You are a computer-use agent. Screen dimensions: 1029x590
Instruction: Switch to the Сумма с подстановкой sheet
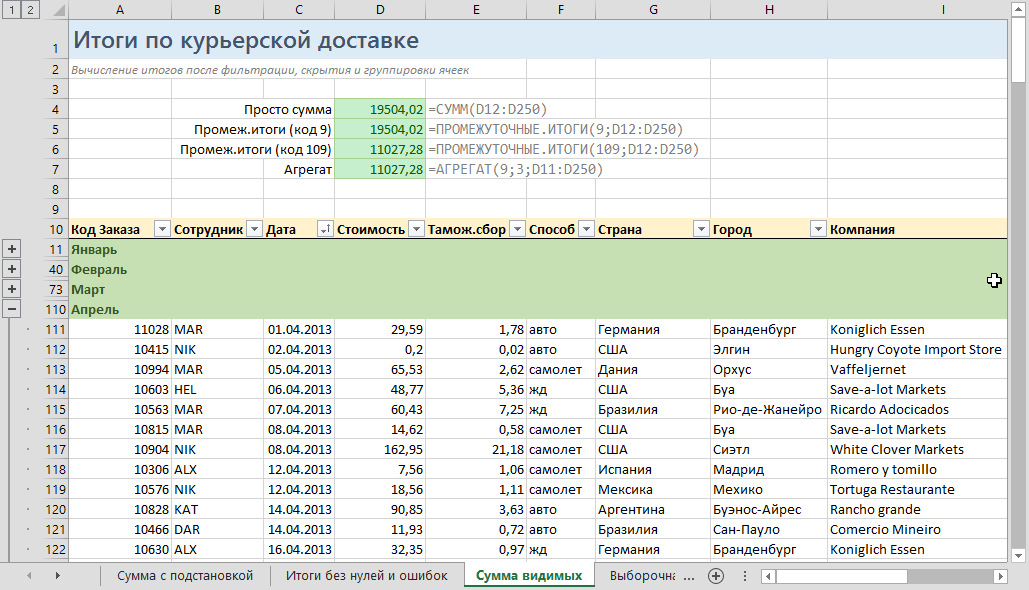tap(185, 576)
